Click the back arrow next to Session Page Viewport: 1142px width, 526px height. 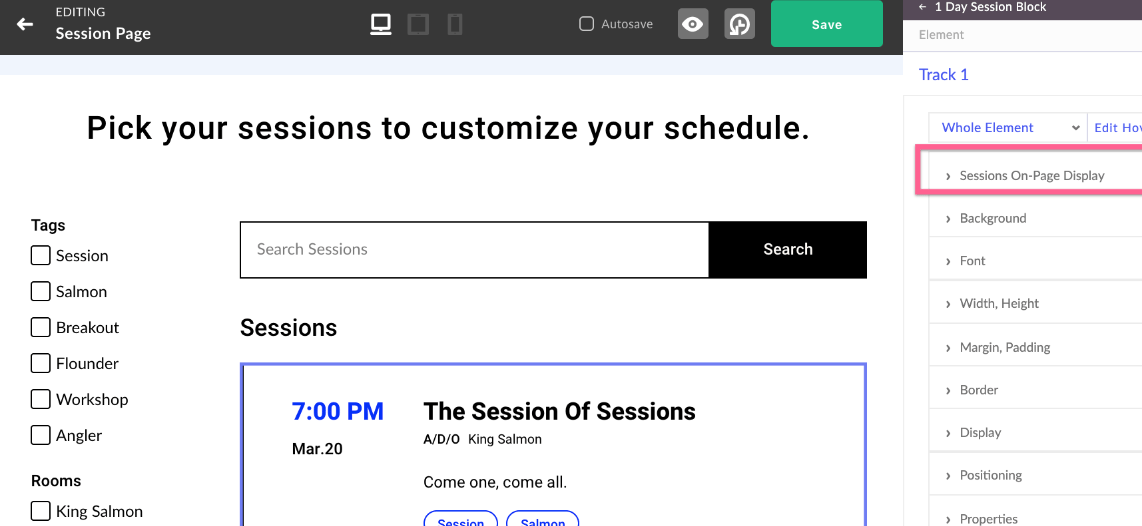(25, 24)
